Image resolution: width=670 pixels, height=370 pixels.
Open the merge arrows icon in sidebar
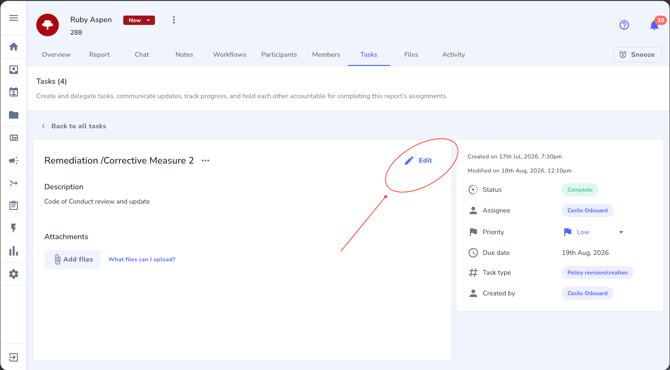(14, 183)
